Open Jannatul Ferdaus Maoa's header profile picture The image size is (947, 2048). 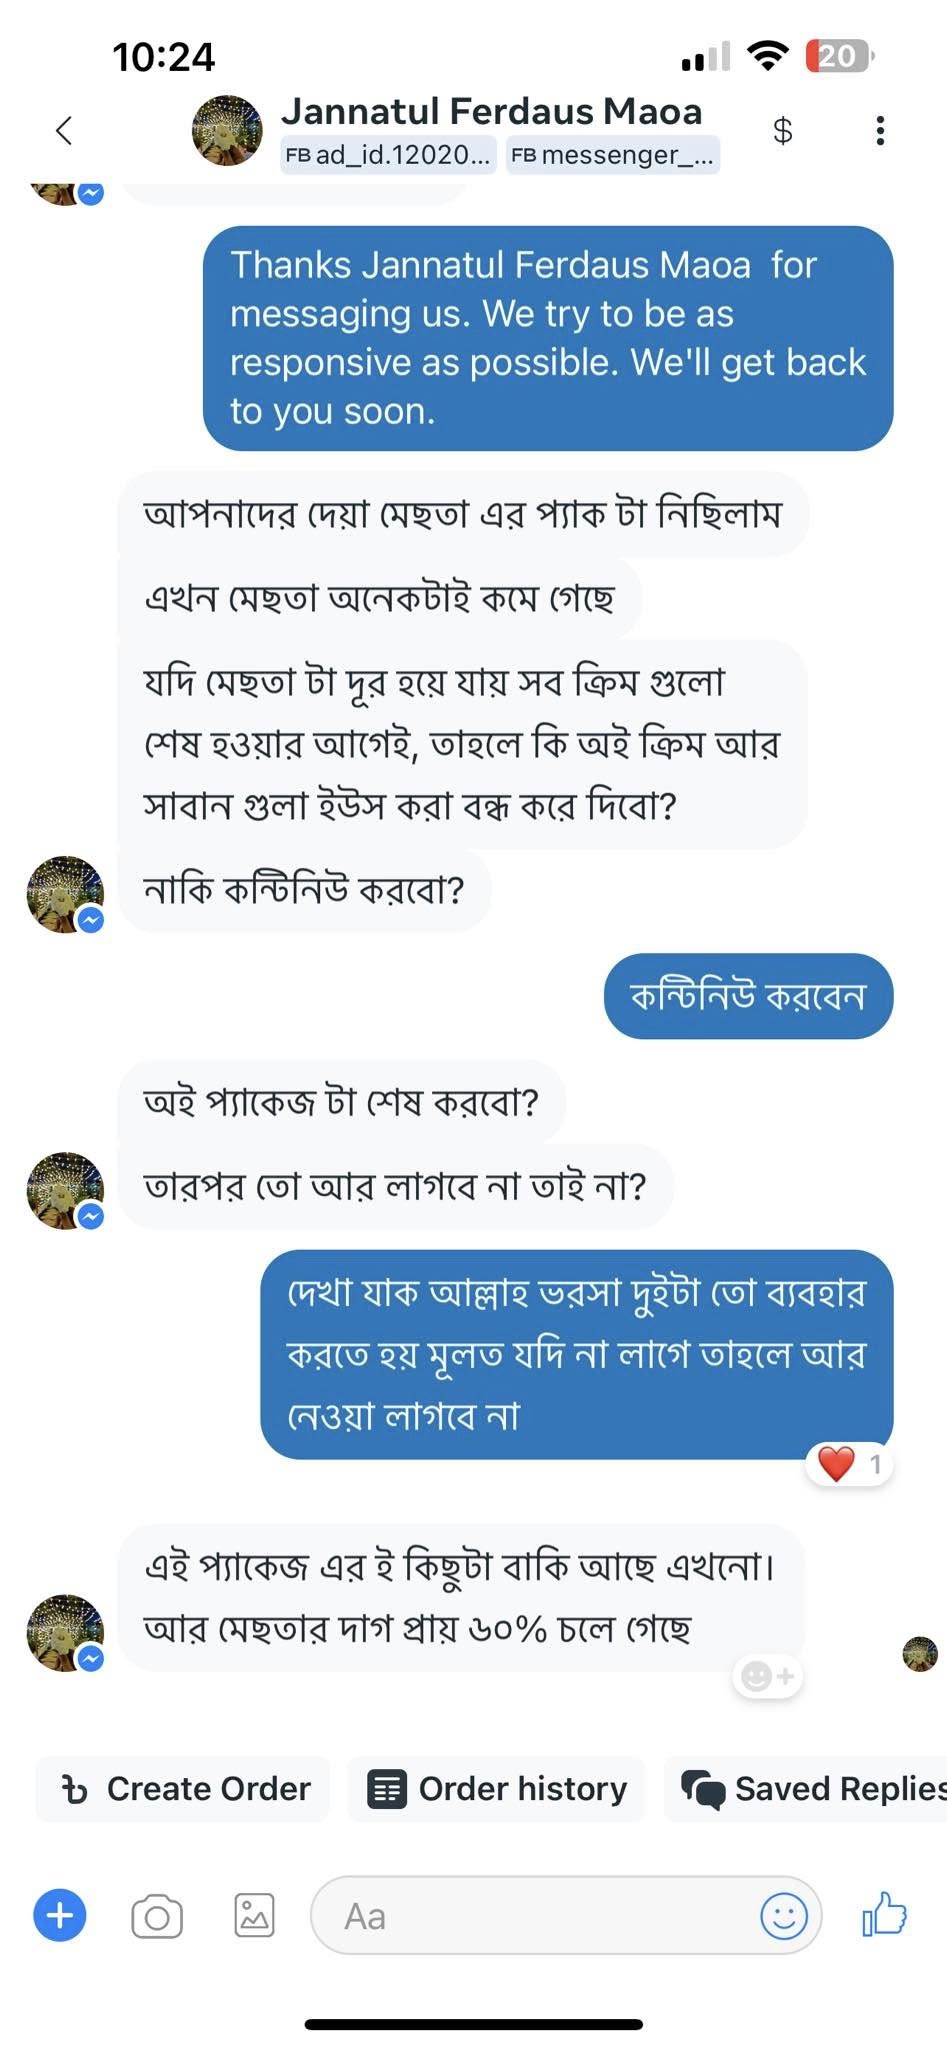point(227,130)
